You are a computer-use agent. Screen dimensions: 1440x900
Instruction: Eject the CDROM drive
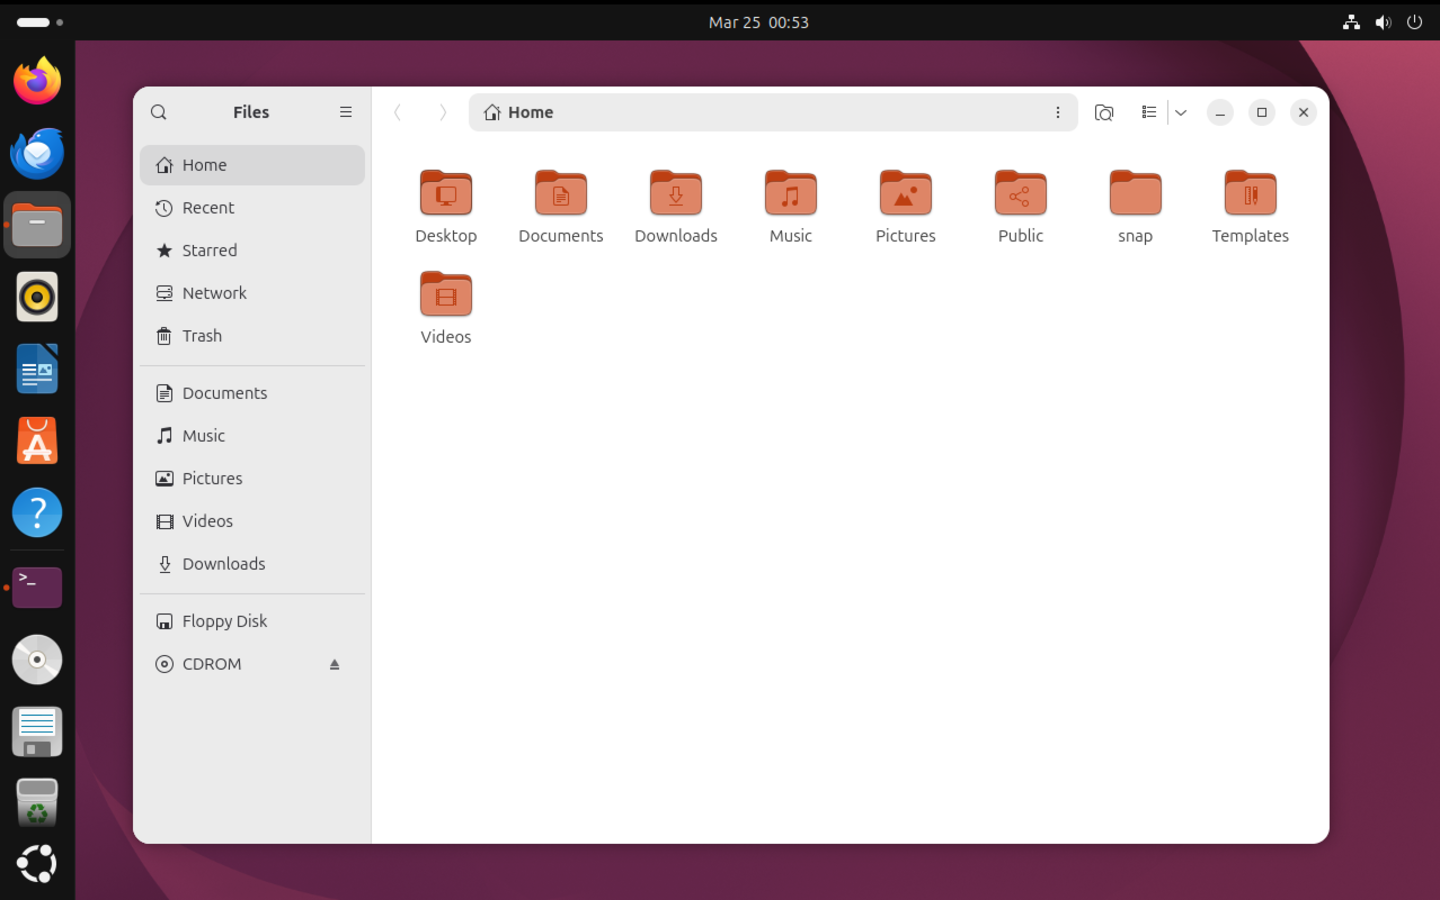click(x=335, y=664)
